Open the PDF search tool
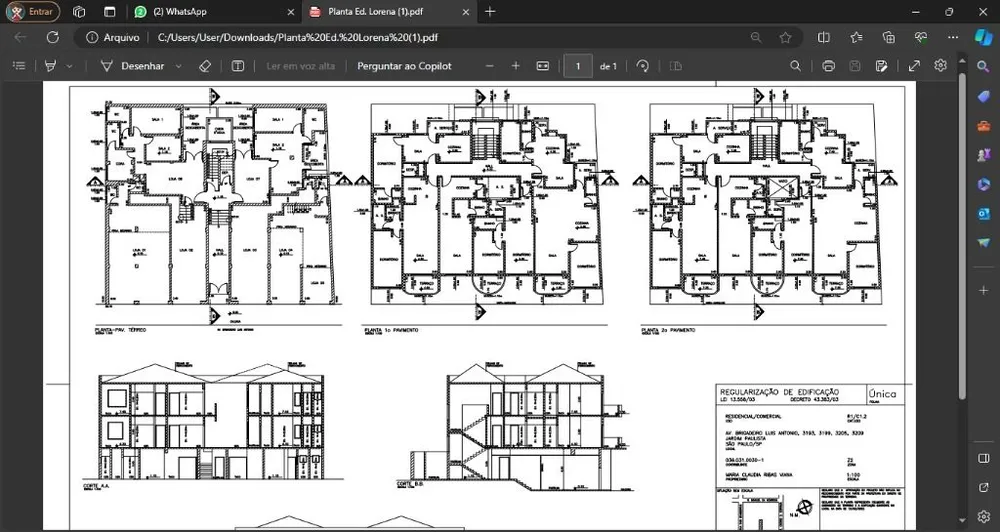The width and height of the screenshot is (1000, 532). click(795, 66)
